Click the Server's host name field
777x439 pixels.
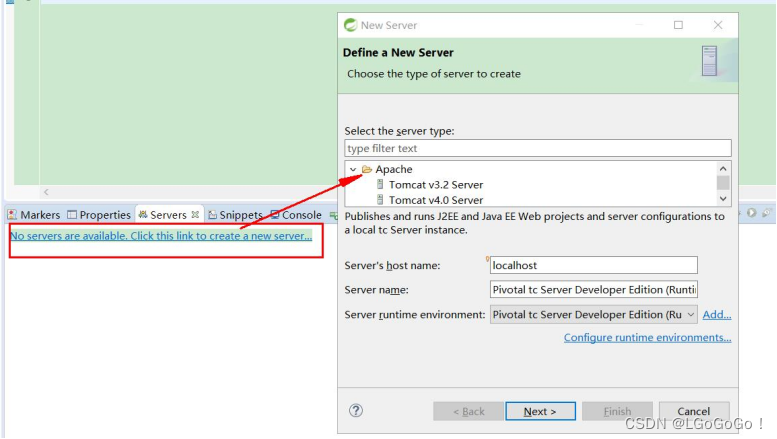click(594, 265)
